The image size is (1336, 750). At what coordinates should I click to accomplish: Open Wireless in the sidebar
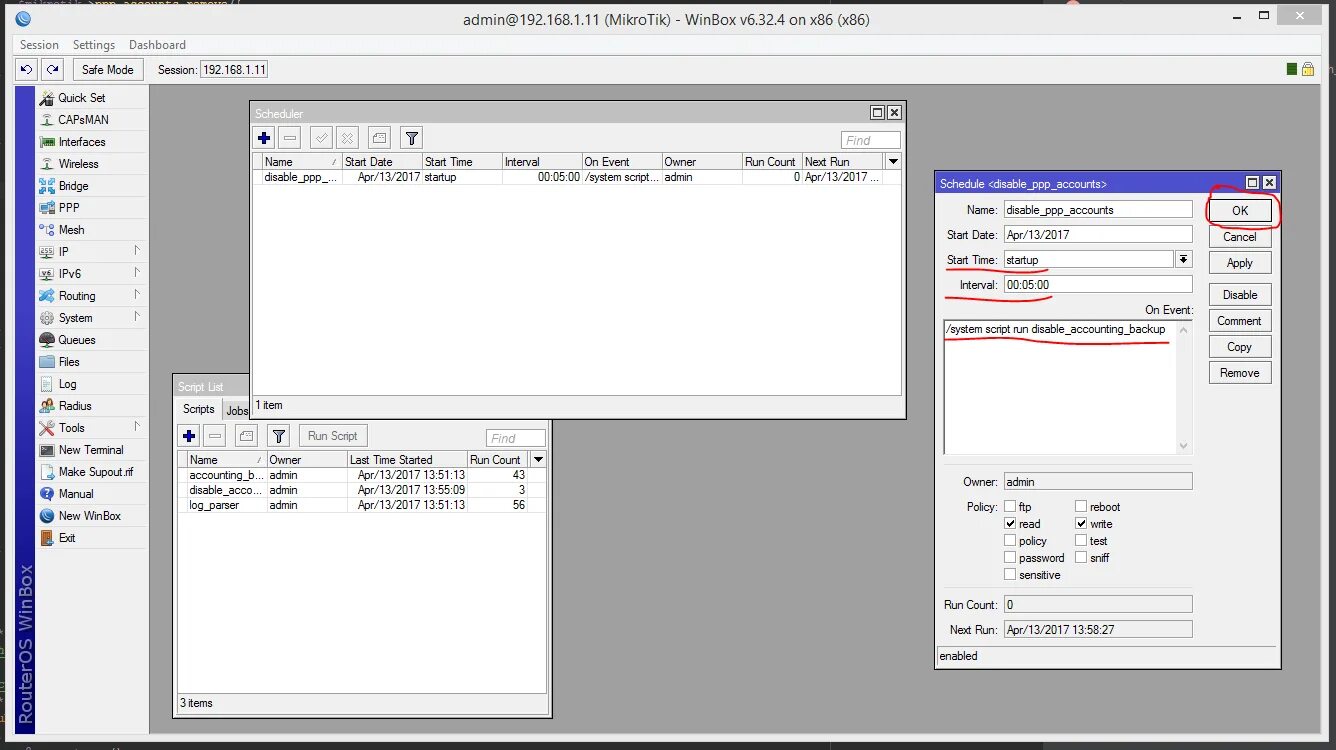pyautogui.click(x=78, y=164)
